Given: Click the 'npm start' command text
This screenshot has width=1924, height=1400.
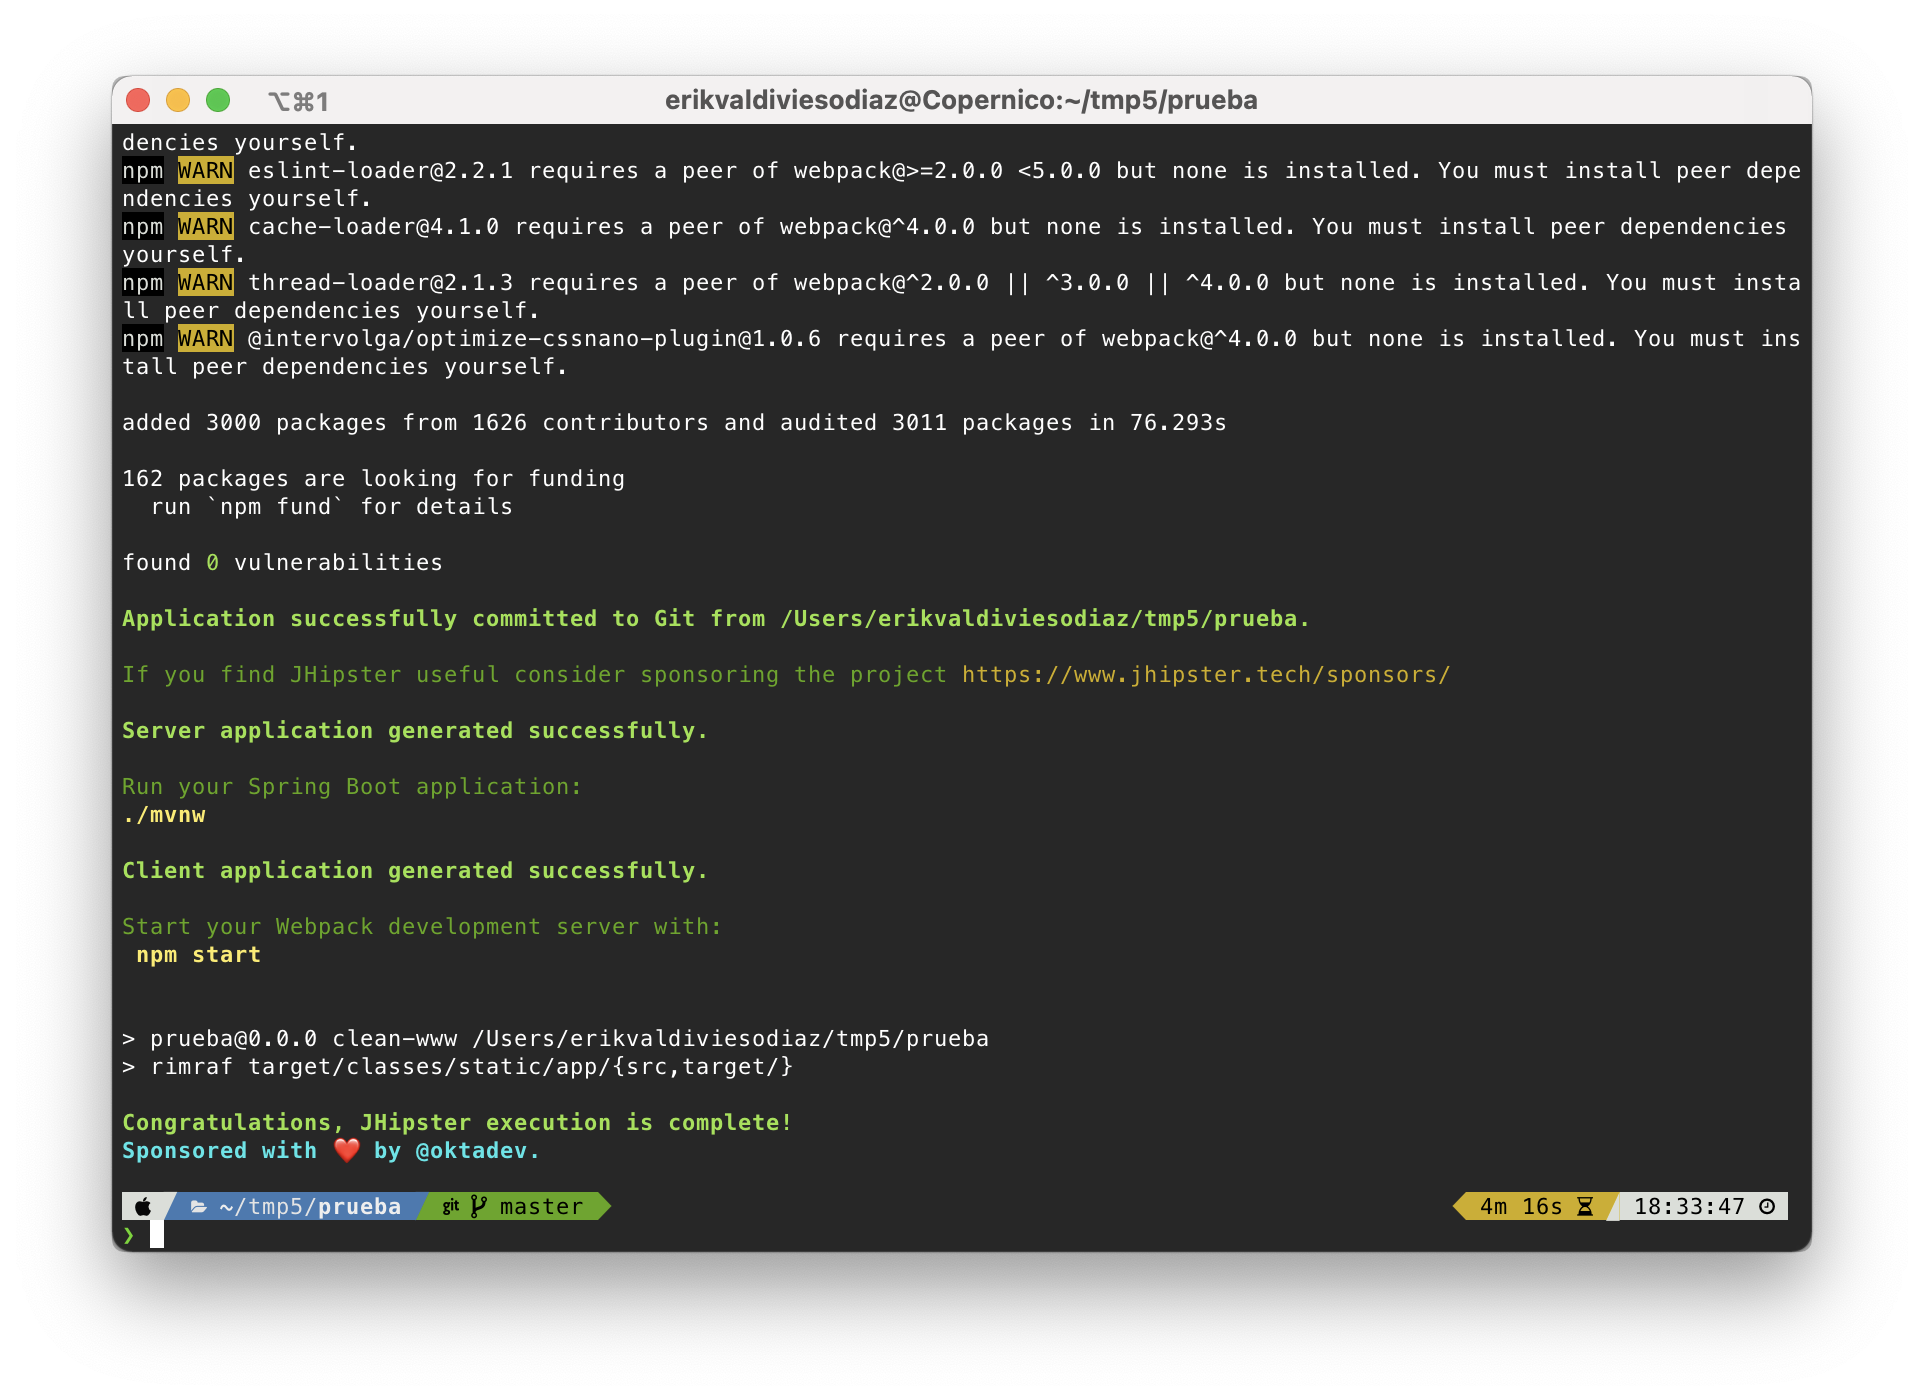Looking at the screenshot, I should (199, 955).
